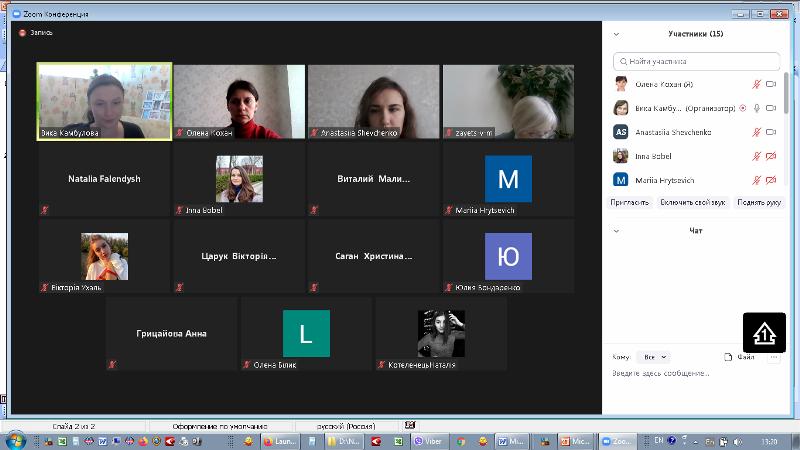Click muted mic icon for Anastasiia Shevchenko row

point(756,132)
